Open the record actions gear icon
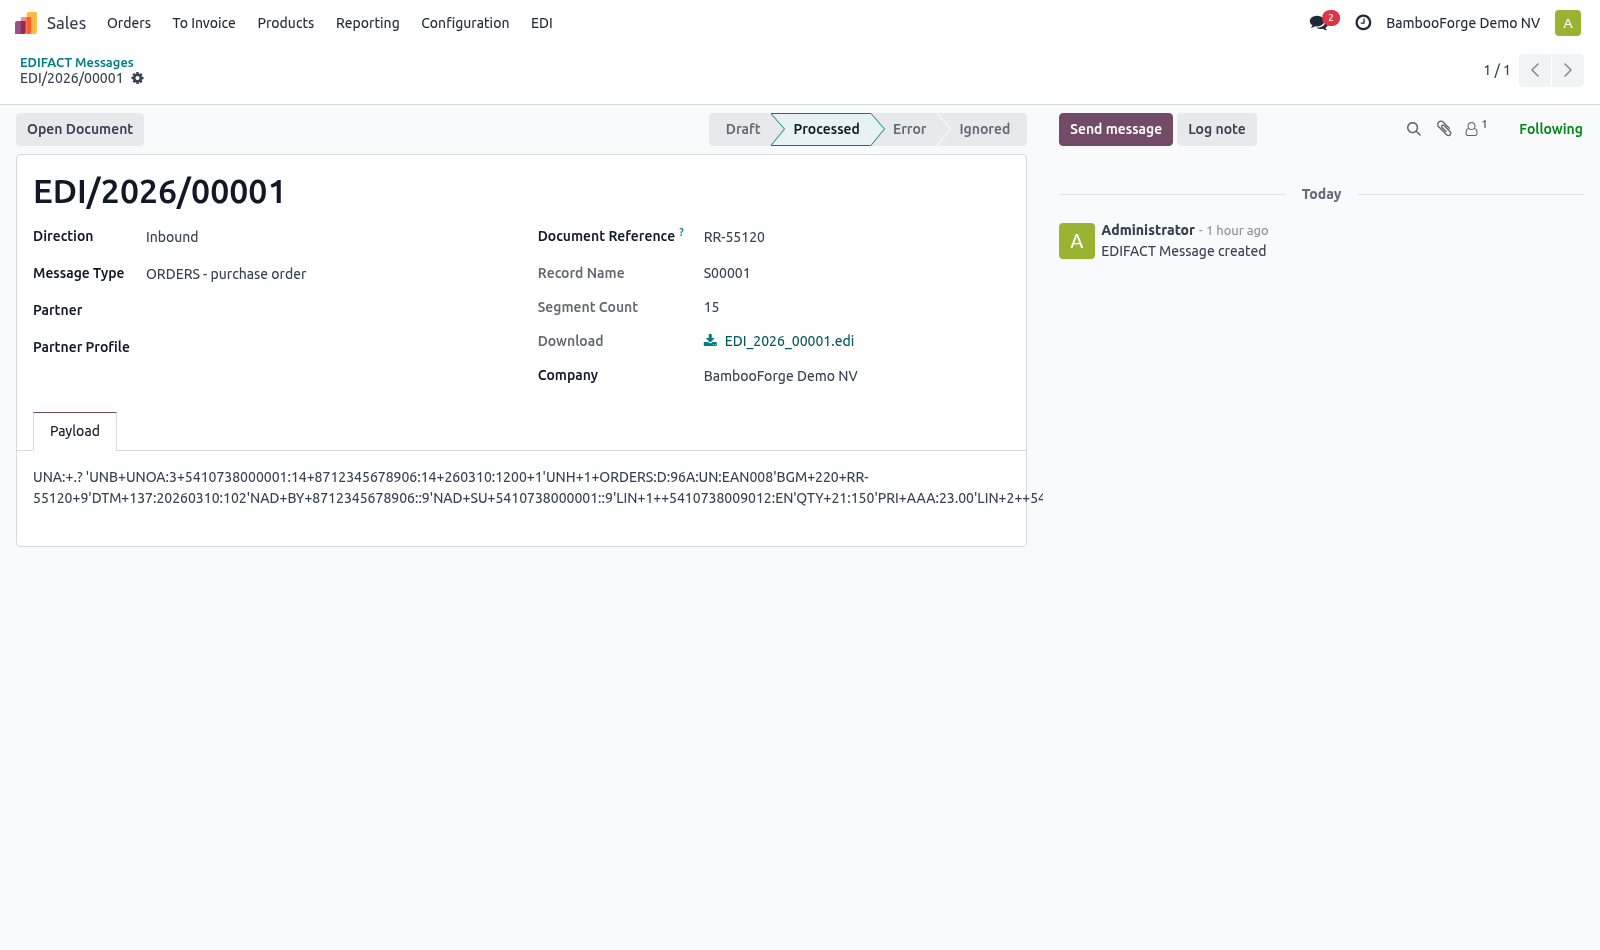This screenshot has width=1600, height=950. [x=138, y=78]
